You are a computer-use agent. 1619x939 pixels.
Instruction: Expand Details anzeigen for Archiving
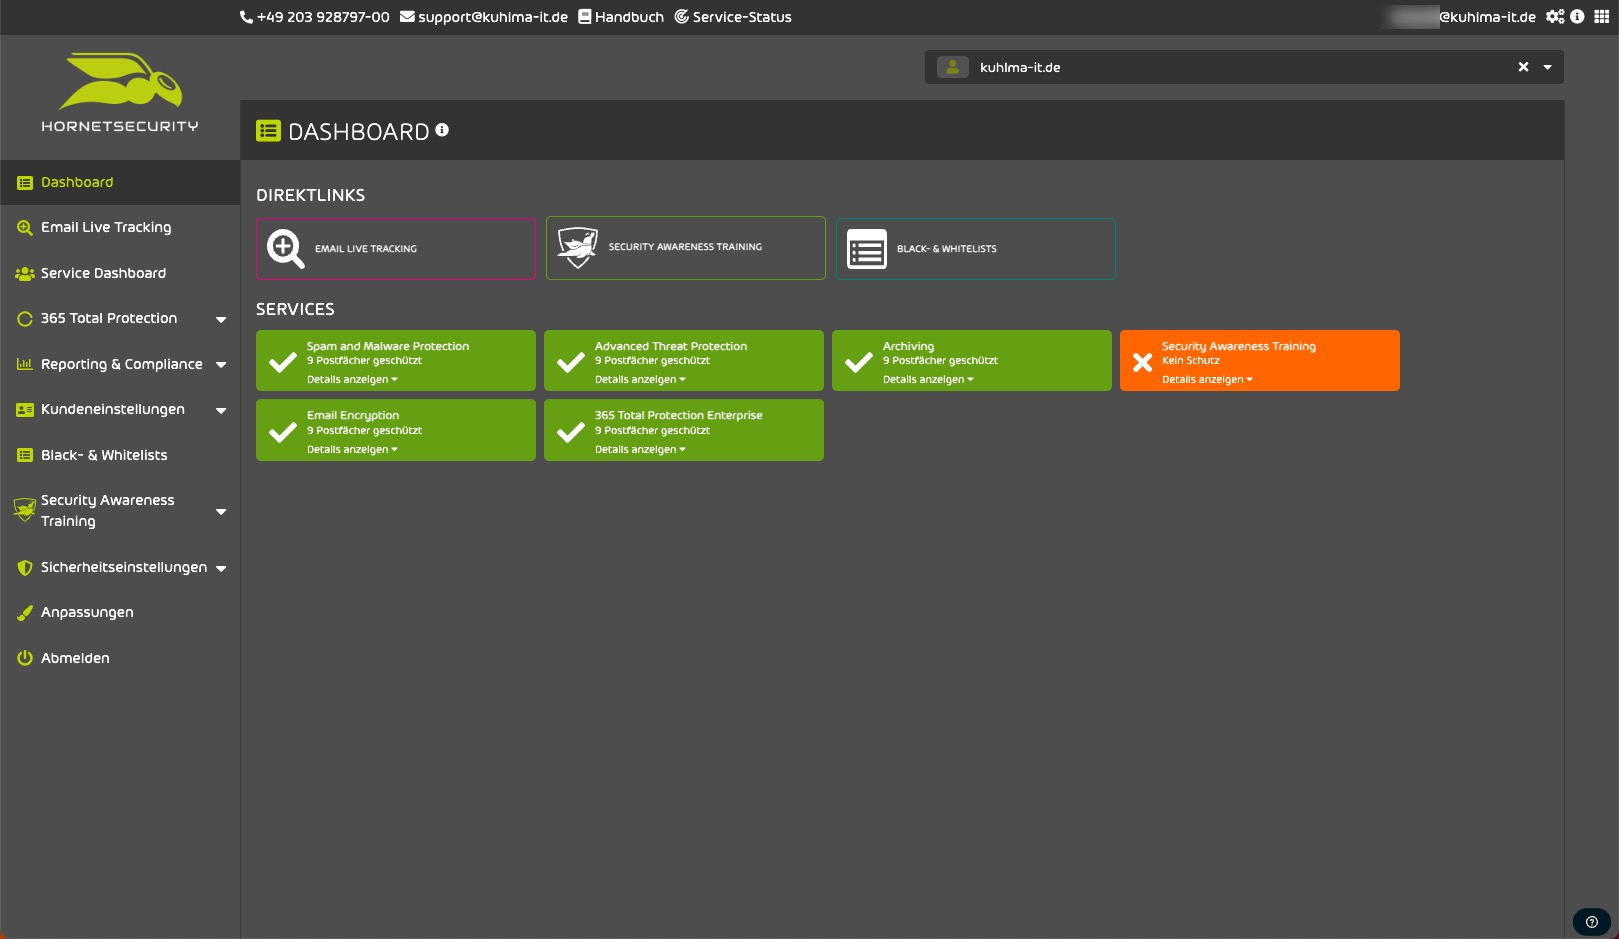tap(928, 380)
